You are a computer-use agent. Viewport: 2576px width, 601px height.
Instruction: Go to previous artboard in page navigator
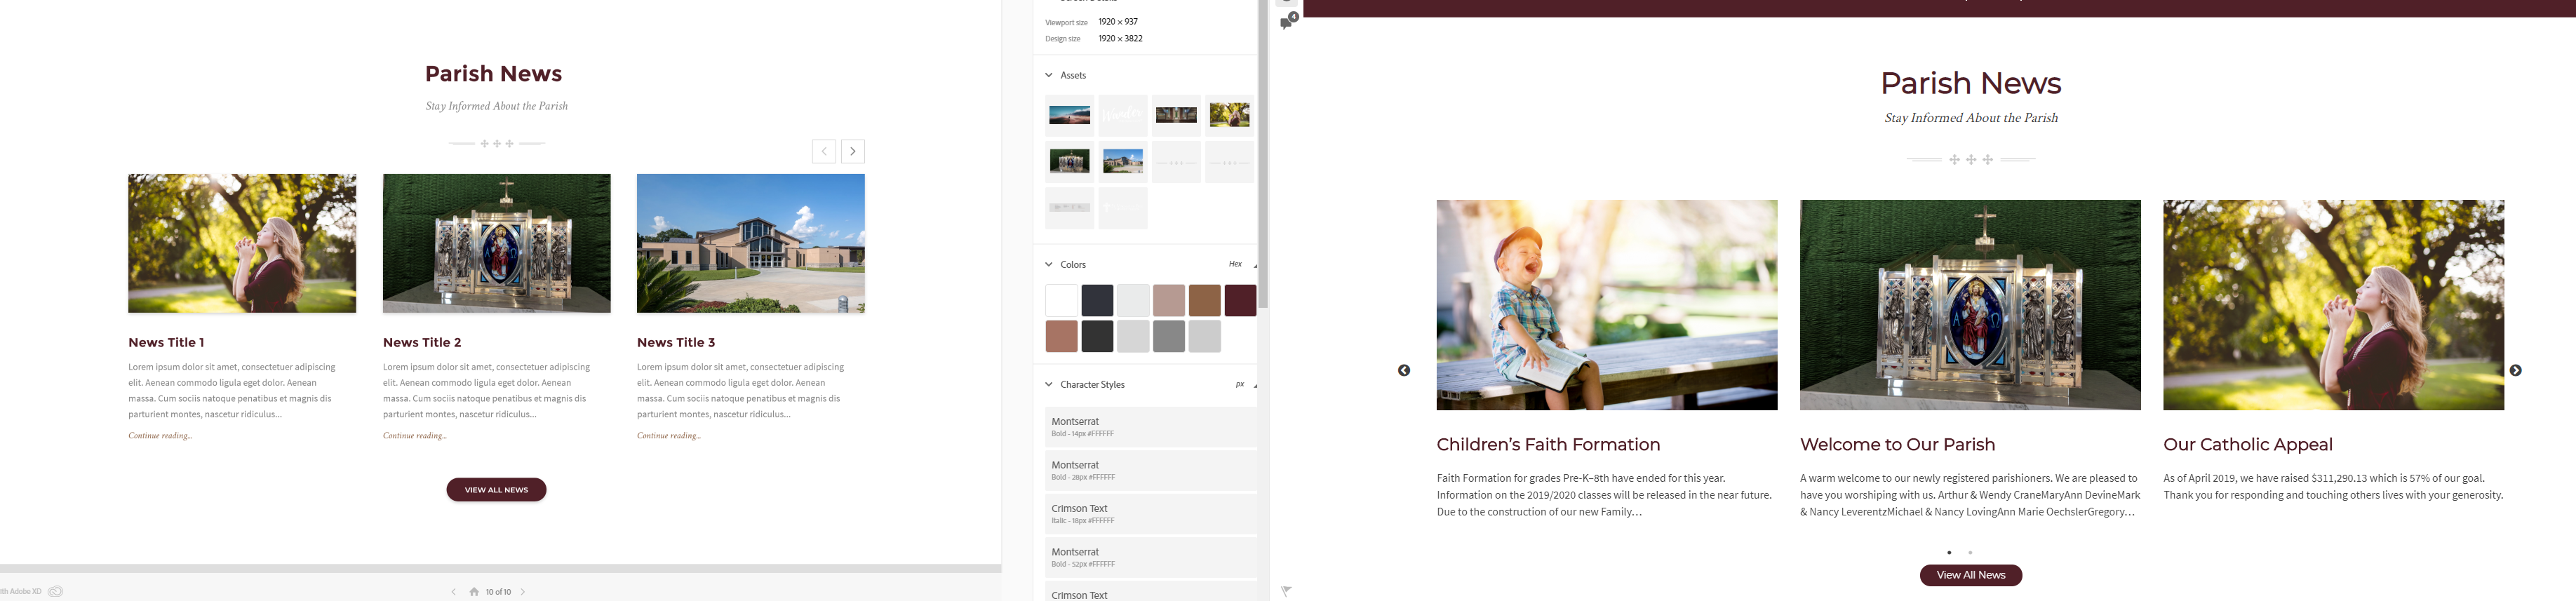(x=453, y=592)
